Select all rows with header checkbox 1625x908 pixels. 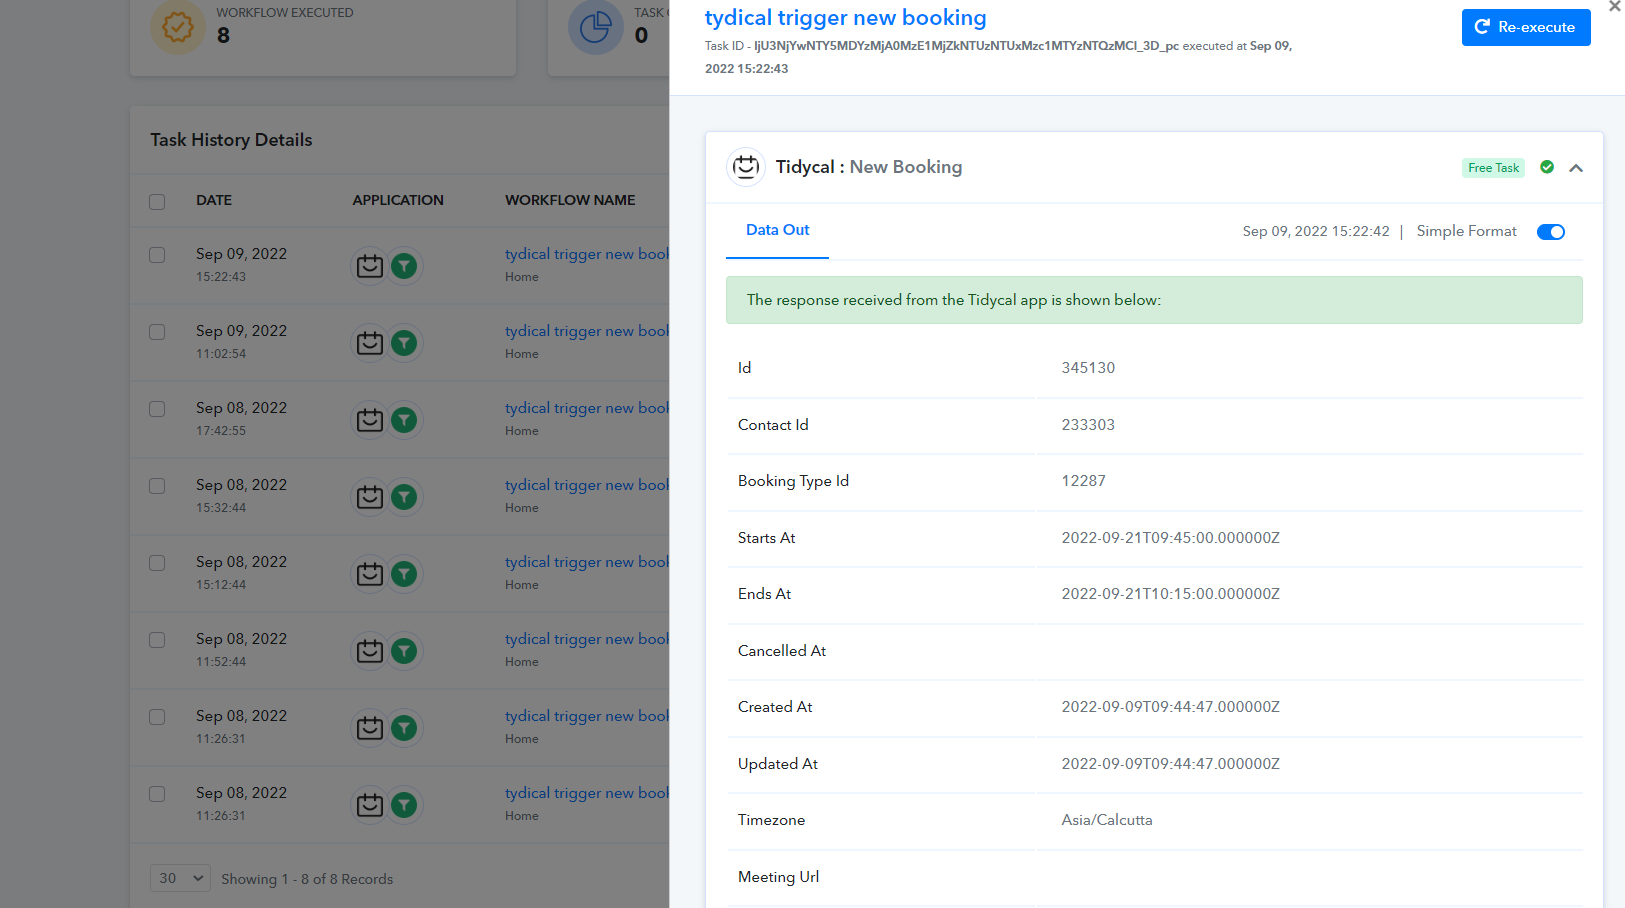pyautogui.click(x=157, y=201)
